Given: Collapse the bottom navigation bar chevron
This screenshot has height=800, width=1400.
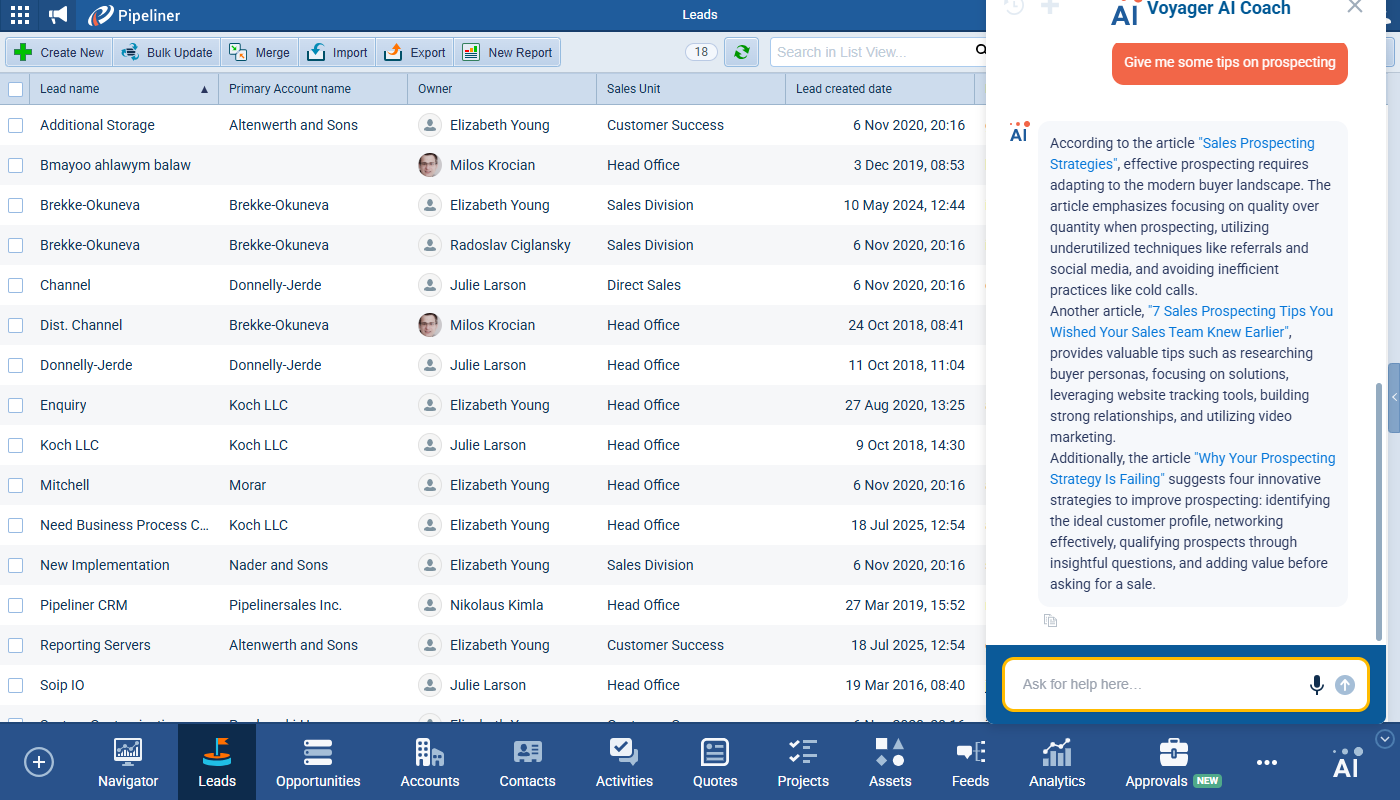Looking at the screenshot, I should point(1385,739).
